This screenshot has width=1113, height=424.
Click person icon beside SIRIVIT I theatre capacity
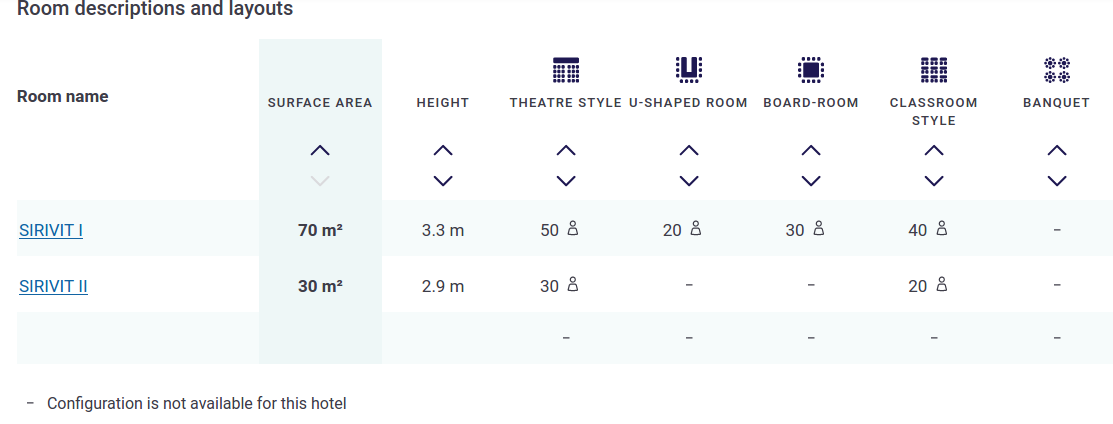point(573,229)
